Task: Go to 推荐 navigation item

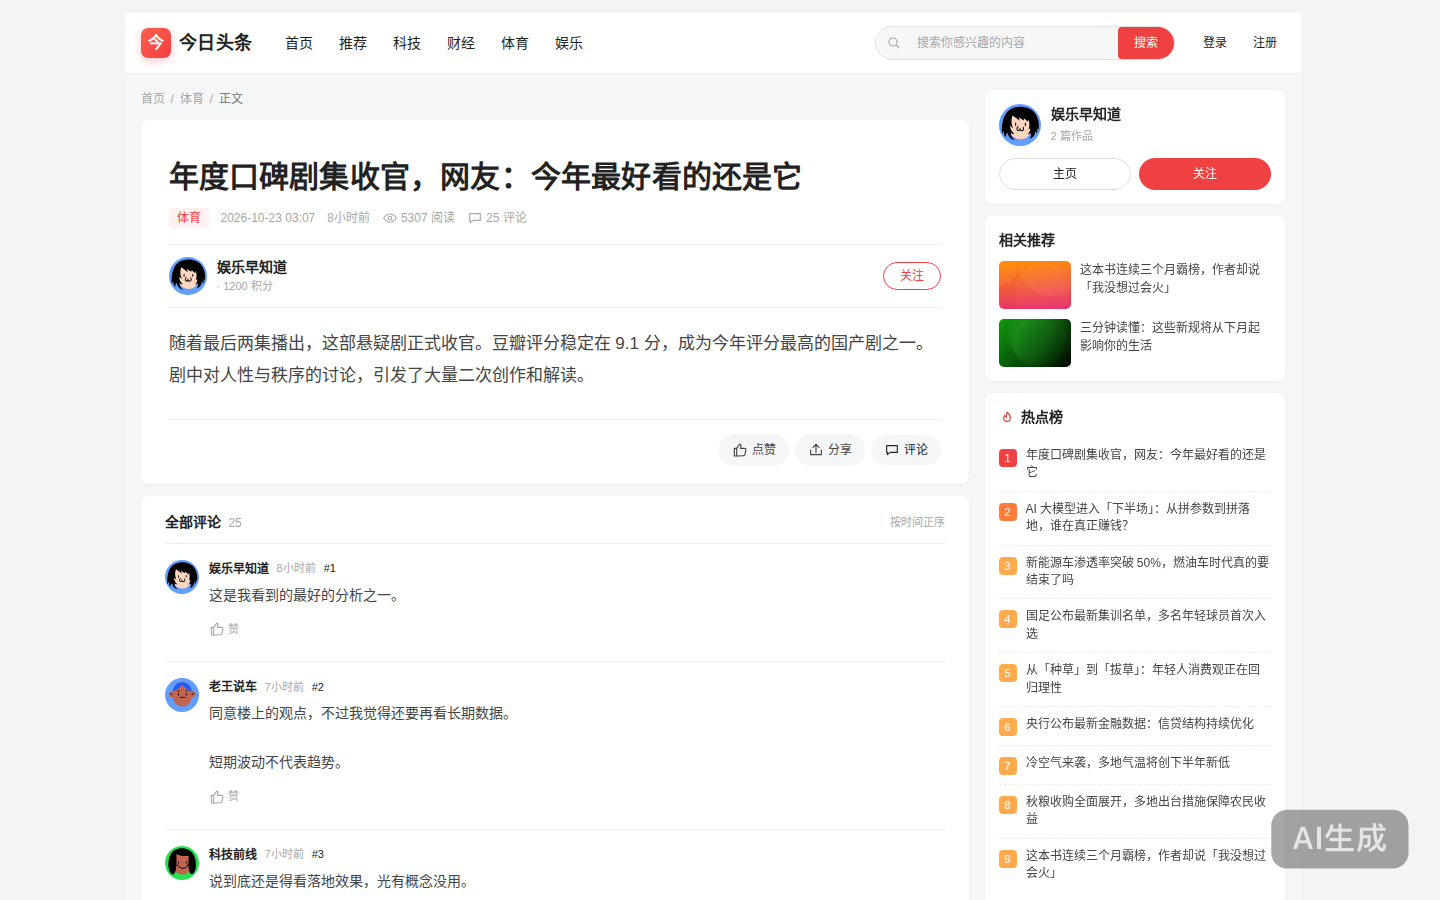Action: pyautogui.click(x=353, y=43)
